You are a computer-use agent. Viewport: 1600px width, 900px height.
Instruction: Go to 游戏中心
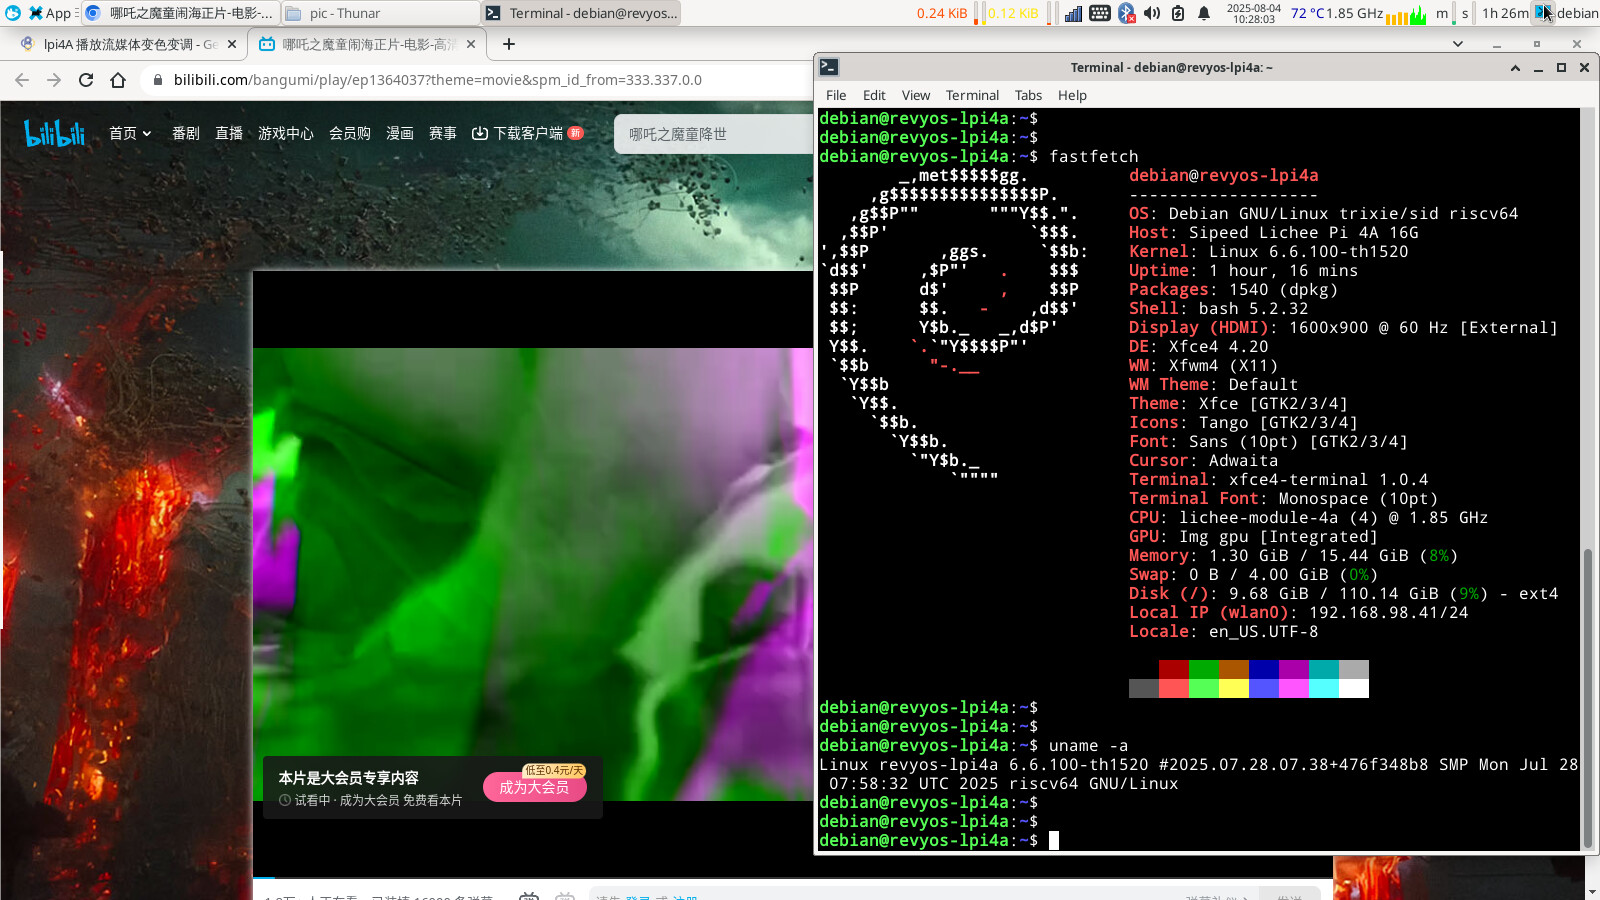click(x=286, y=133)
